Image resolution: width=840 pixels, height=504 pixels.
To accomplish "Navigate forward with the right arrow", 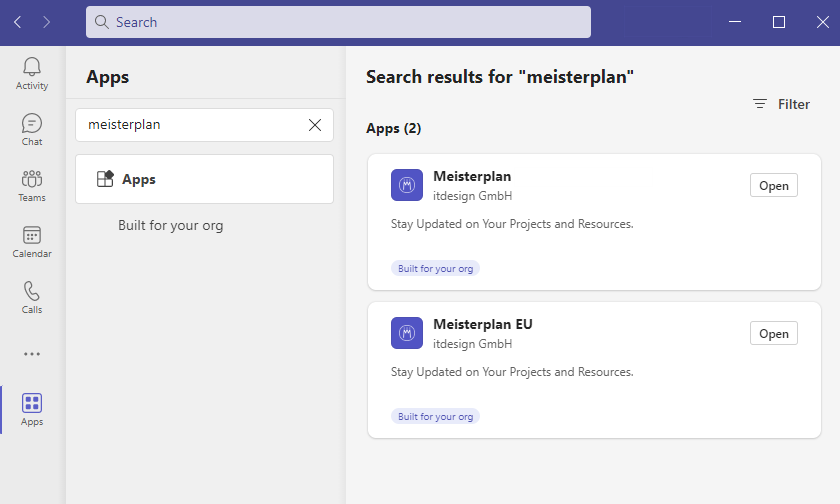I will pos(47,22).
